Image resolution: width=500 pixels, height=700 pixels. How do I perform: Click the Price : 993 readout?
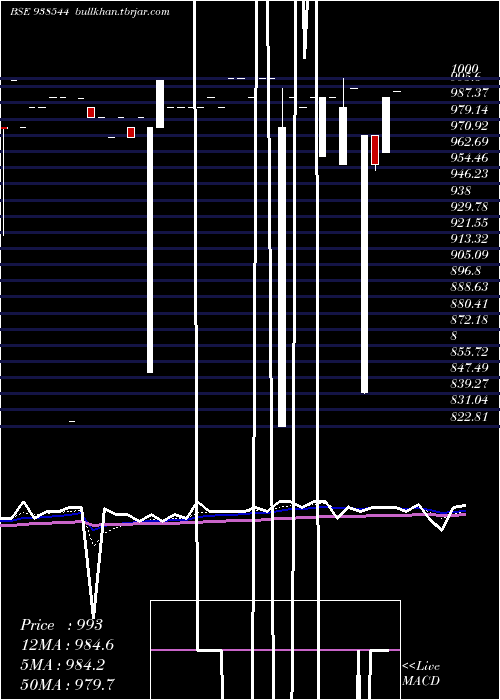tap(62, 625)
